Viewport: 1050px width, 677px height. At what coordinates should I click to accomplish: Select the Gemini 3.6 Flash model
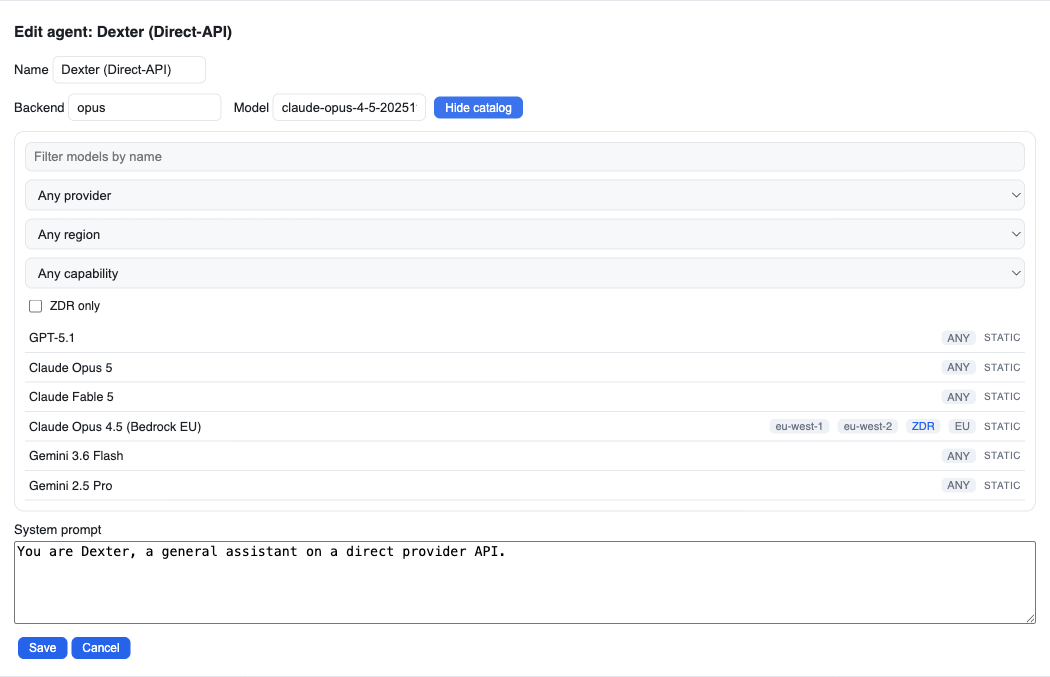525,455
